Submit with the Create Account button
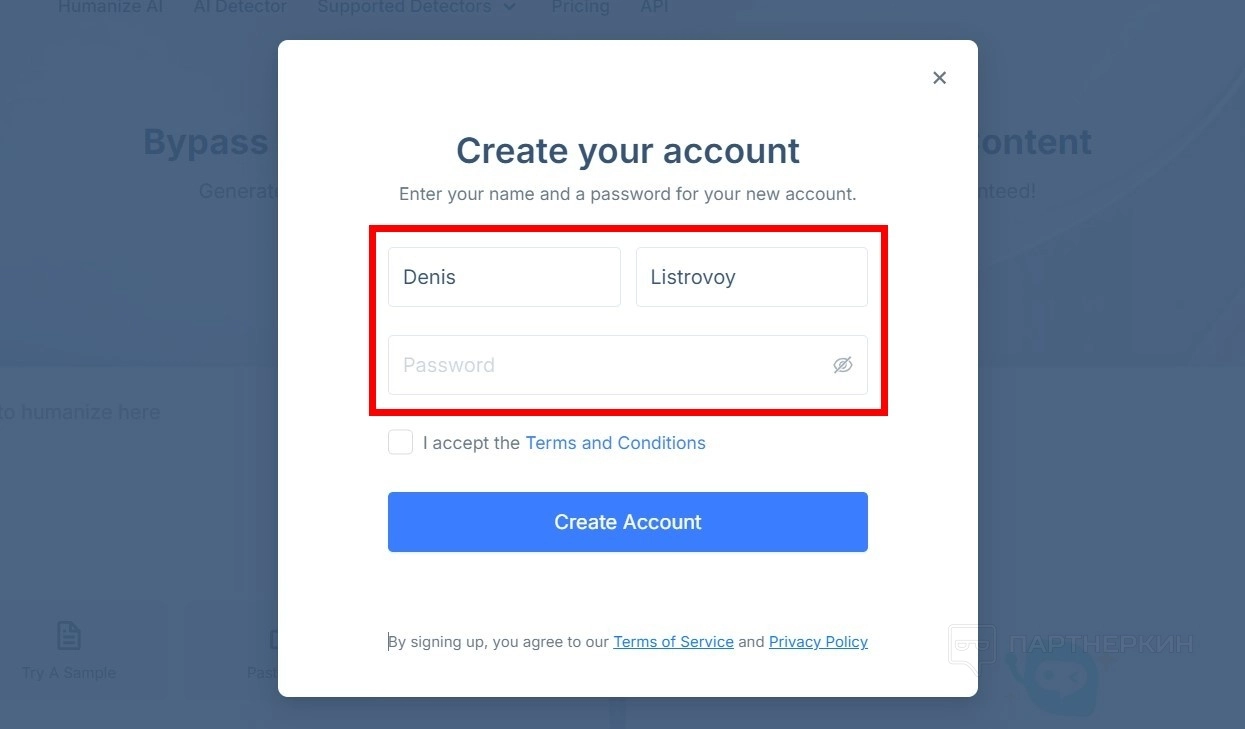Viewport: 1245px width, 729px height. 628,522
